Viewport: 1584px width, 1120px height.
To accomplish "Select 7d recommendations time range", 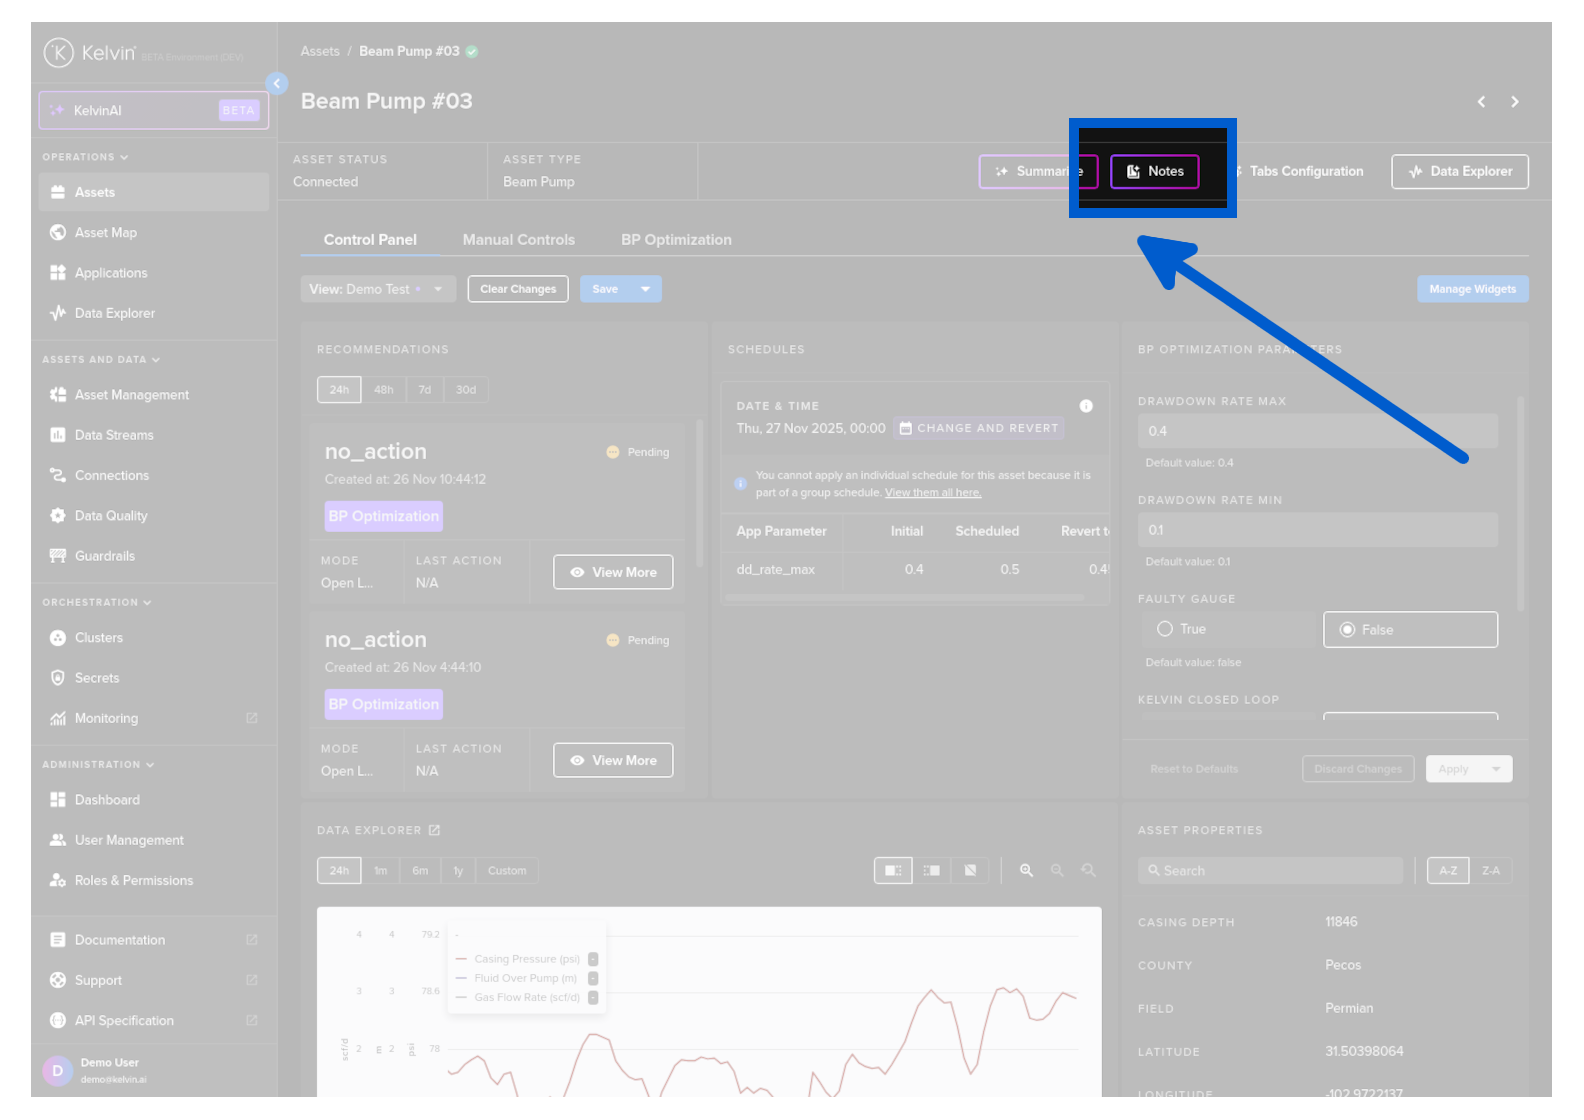I will click(x=425, y=390).
